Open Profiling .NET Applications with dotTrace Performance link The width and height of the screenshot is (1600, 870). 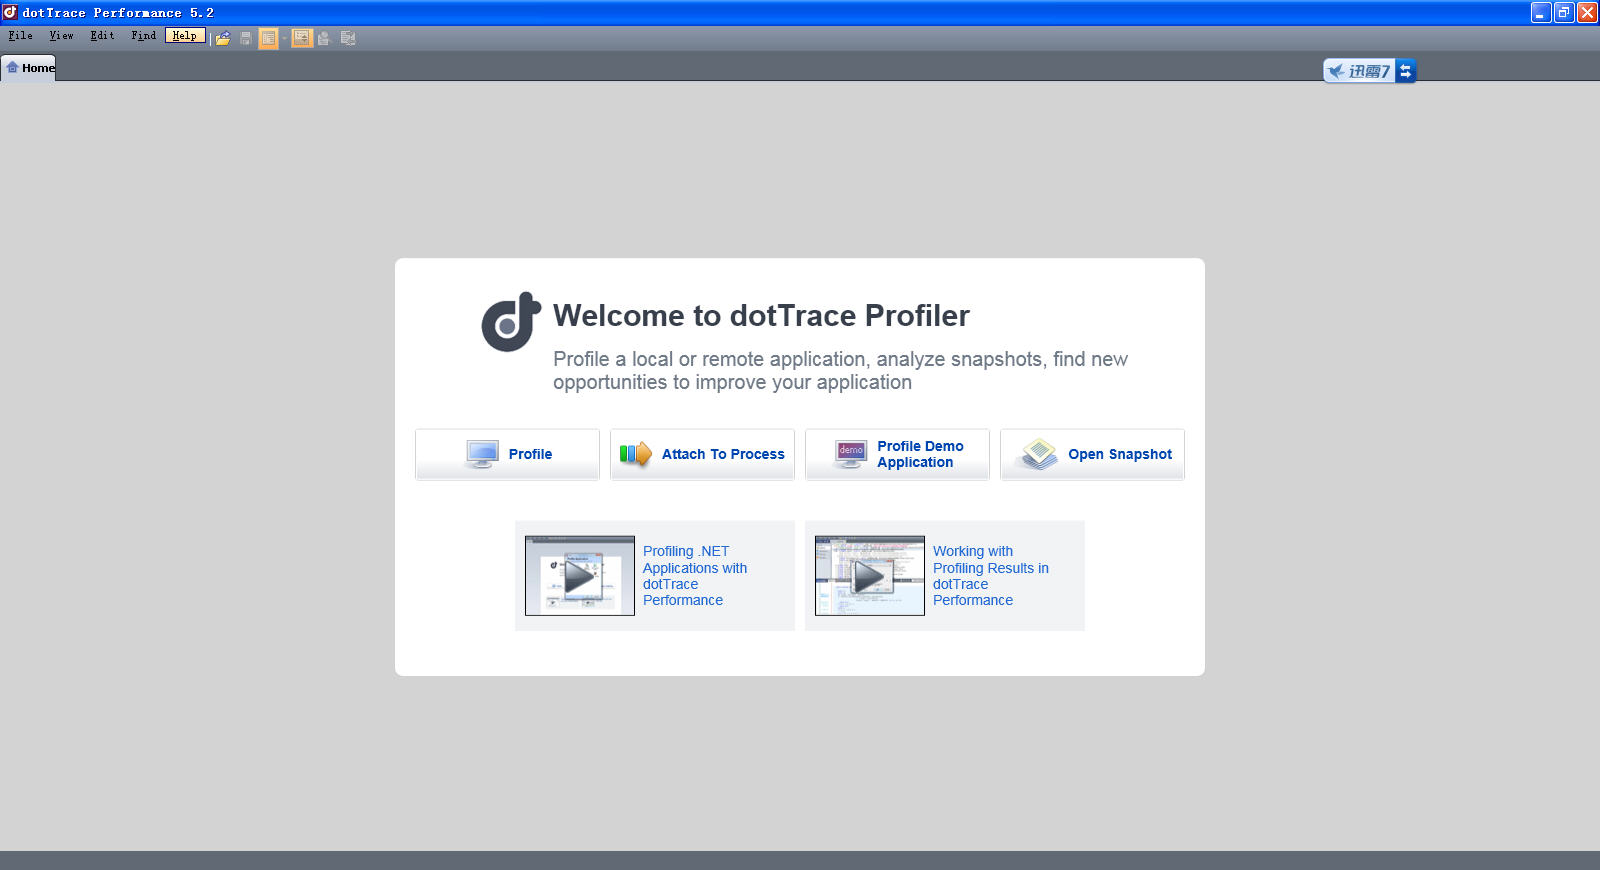pos(695,576)
